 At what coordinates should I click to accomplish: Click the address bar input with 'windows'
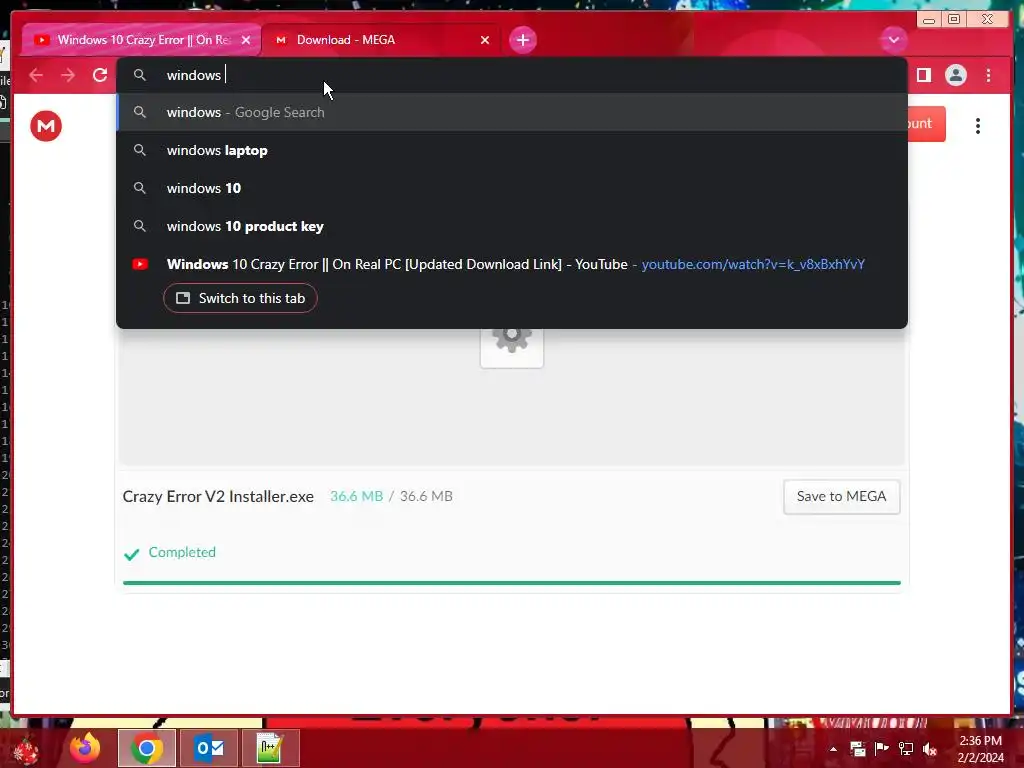pyautogui.click(x=512, y=75)
